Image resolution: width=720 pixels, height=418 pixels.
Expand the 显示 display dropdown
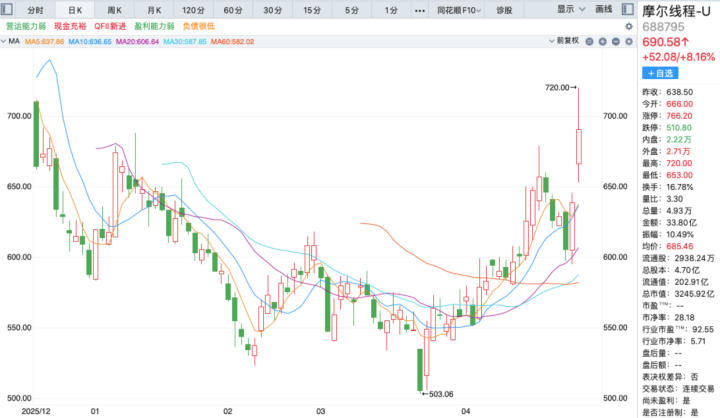(x=570, y=9)
